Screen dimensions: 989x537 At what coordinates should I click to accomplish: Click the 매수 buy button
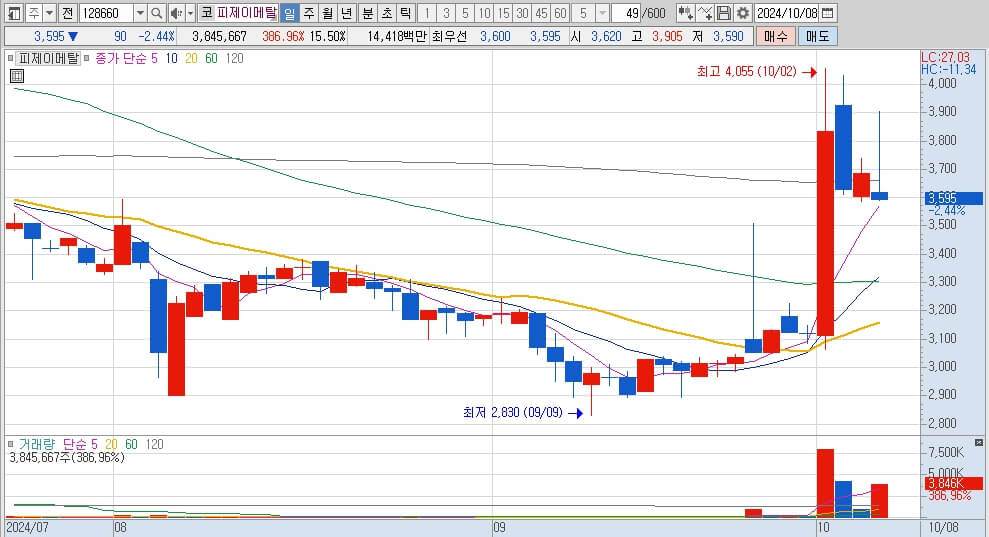(775, 37)
